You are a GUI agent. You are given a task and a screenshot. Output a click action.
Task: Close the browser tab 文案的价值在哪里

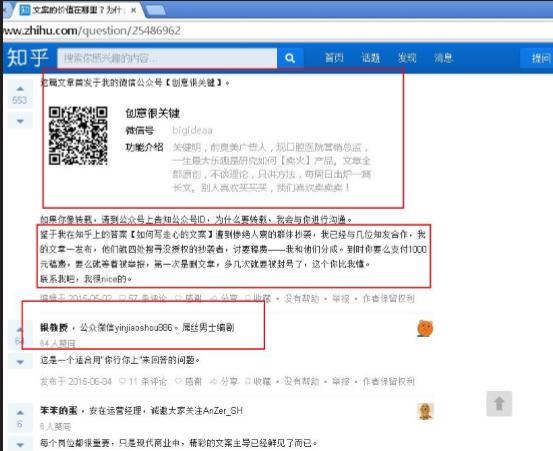(x=134, y=11)
